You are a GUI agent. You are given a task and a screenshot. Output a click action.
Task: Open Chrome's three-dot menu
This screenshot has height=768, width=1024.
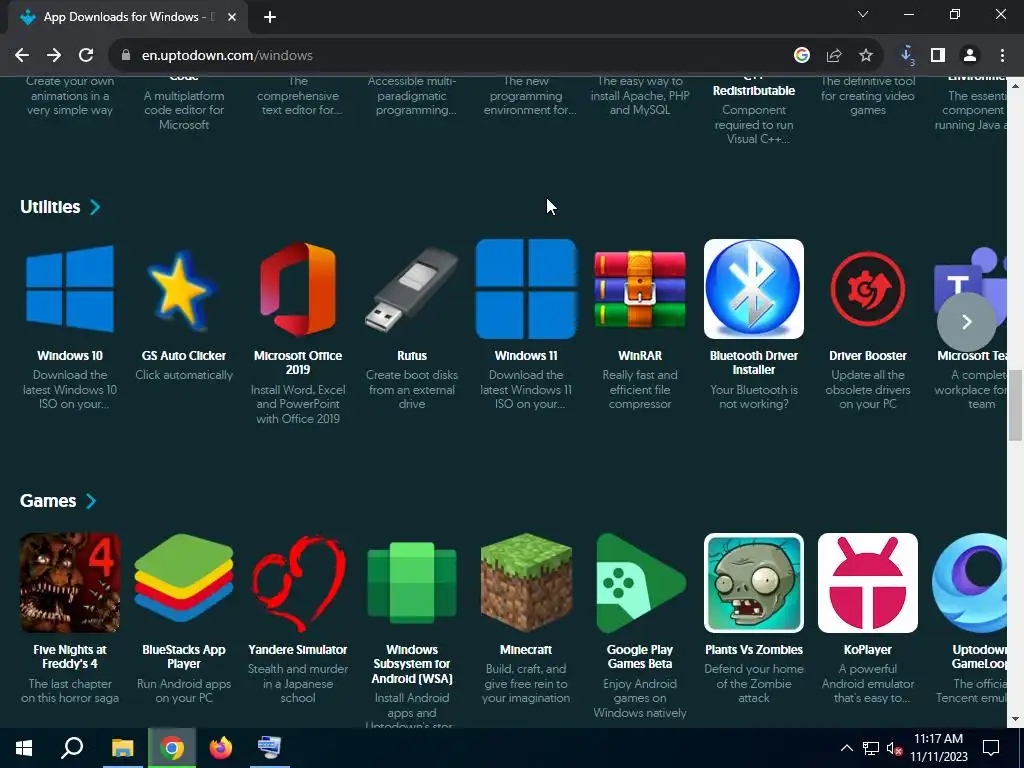point(1002,56)
